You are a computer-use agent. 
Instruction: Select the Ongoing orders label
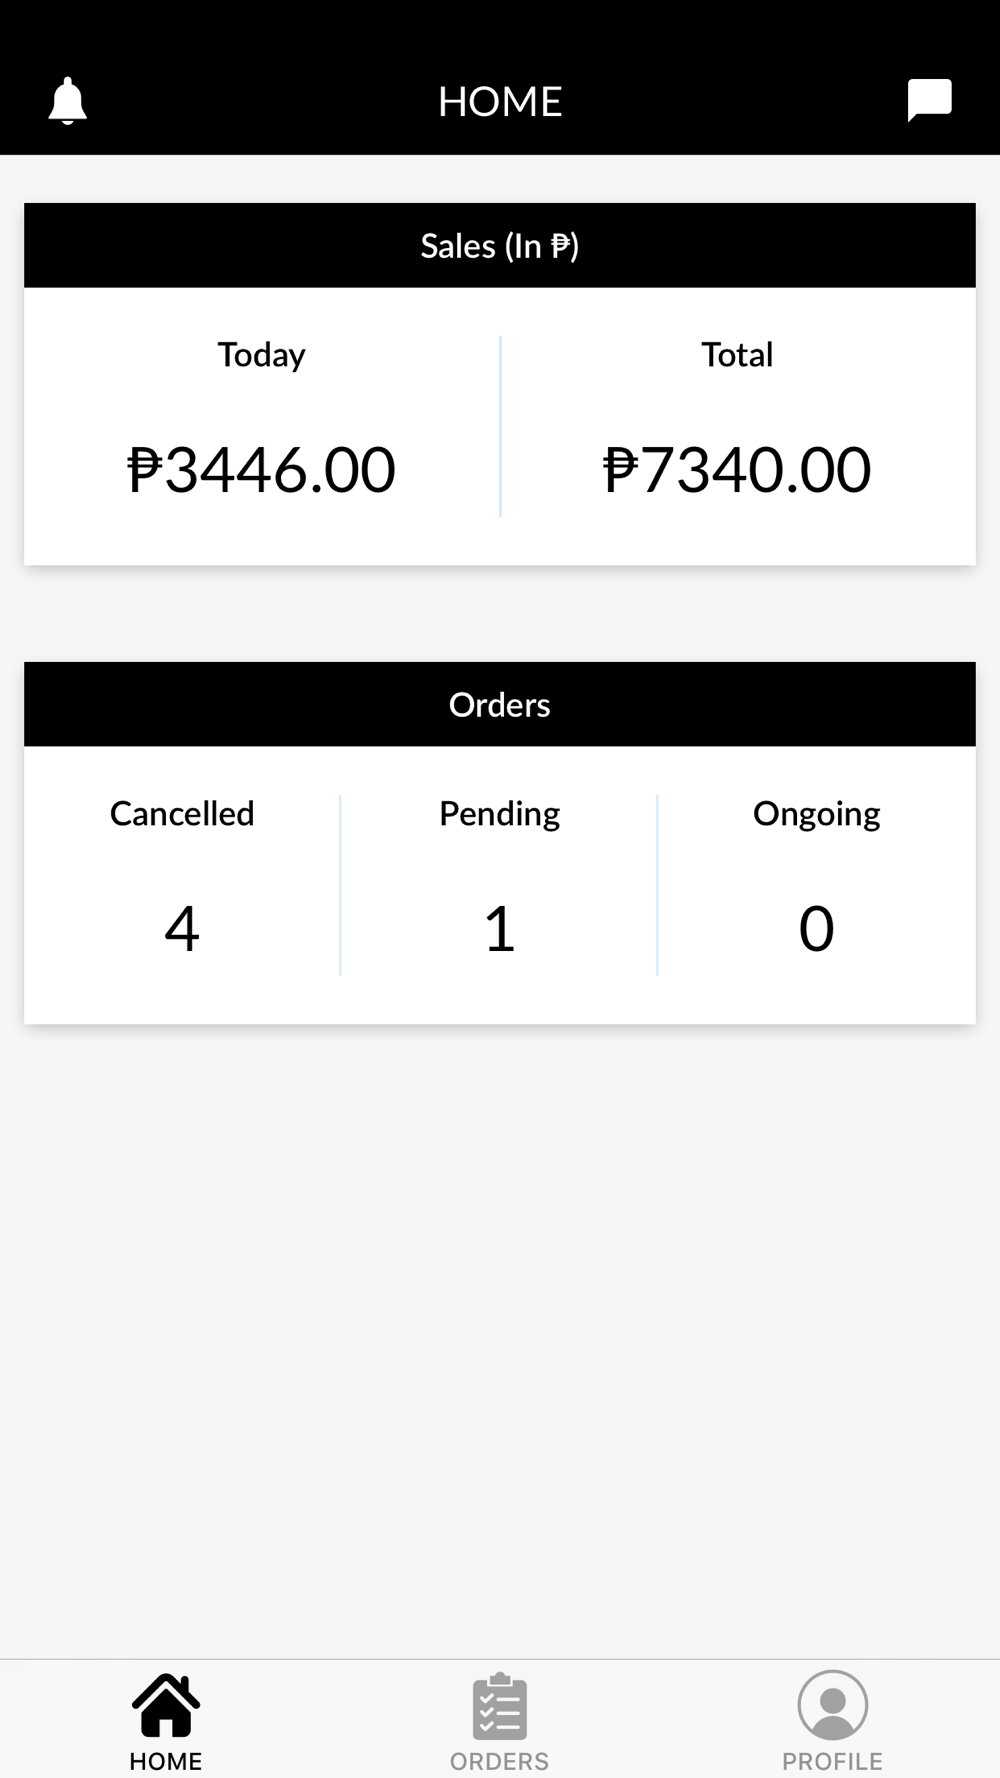[x=816, y=814]
